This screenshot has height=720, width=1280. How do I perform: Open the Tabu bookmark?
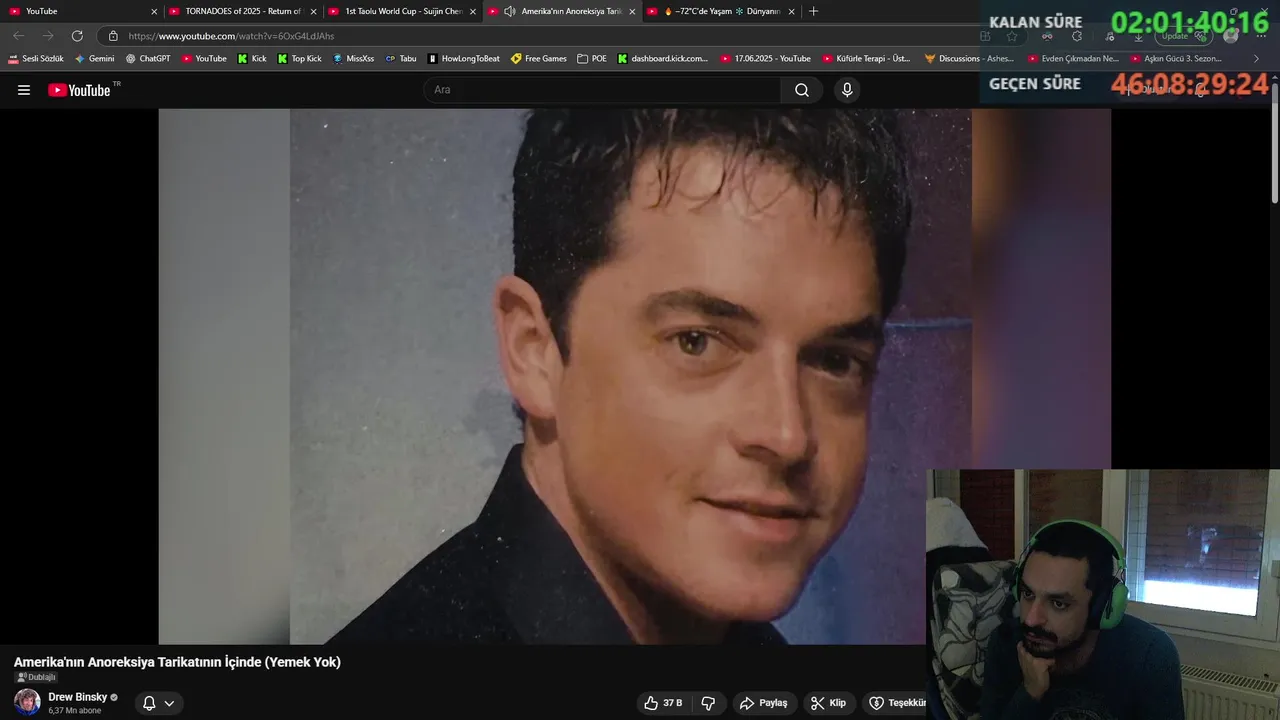(401, 59)
